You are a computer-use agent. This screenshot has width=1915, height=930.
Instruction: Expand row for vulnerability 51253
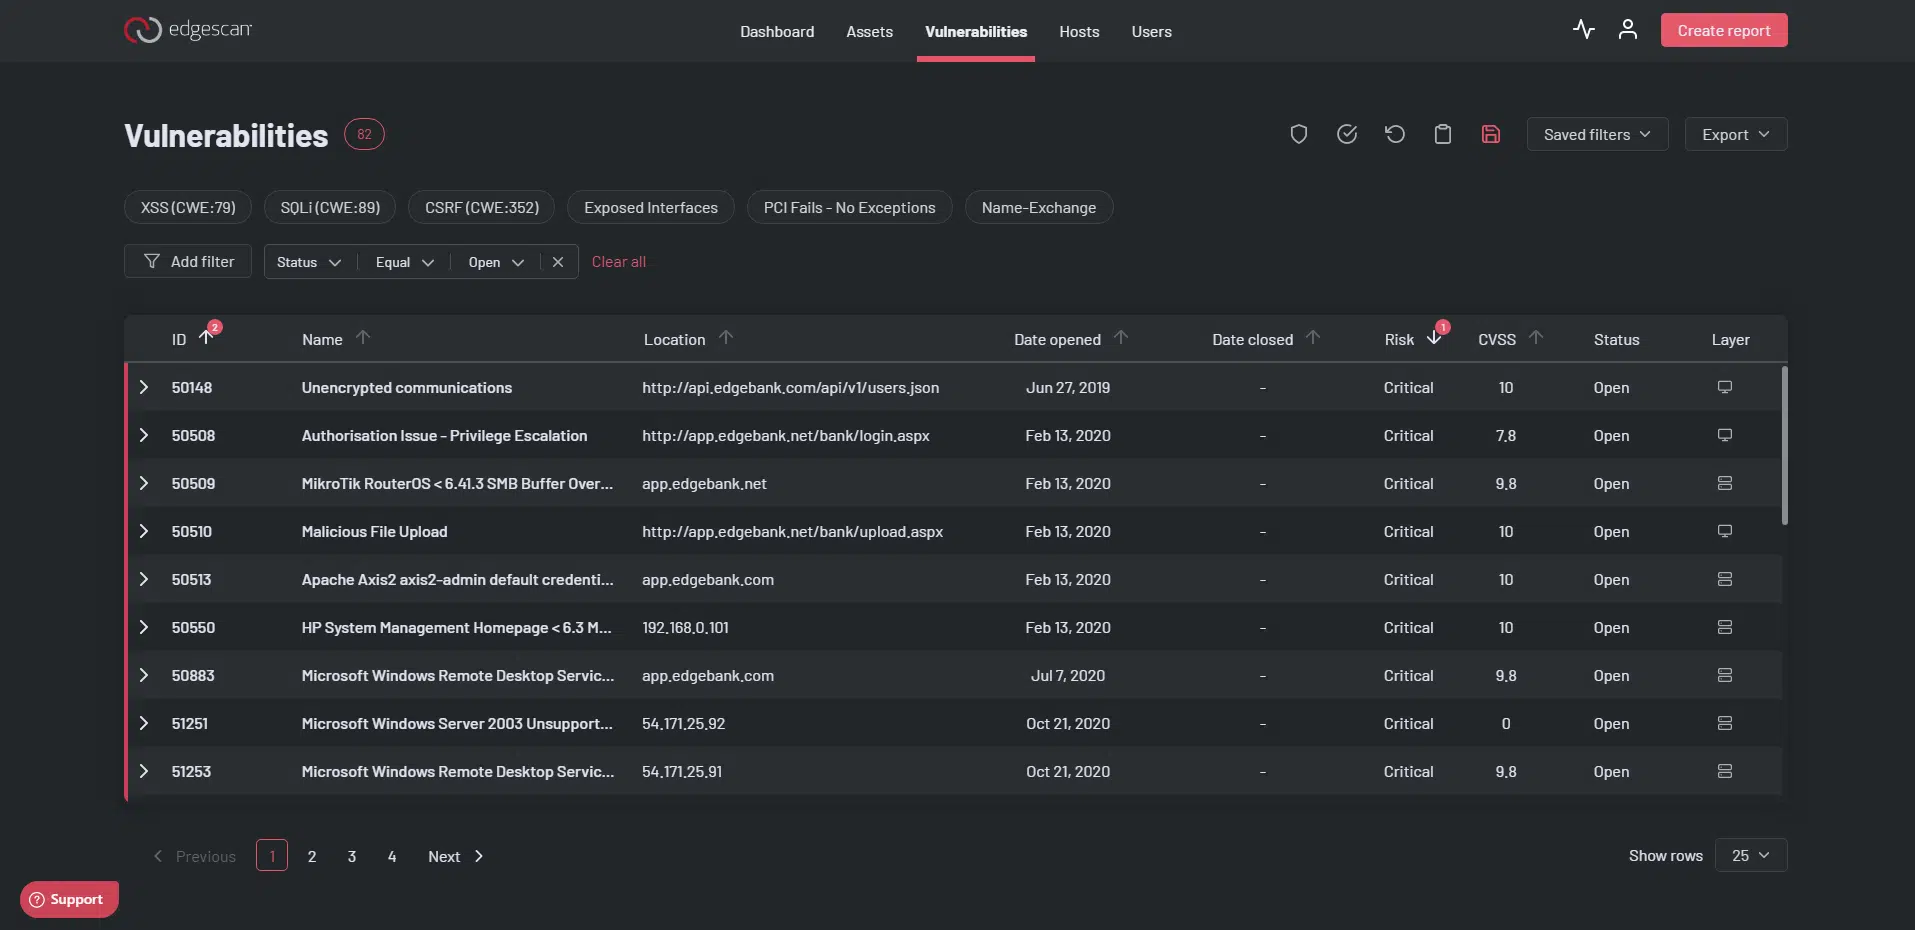[x=144, y=771]
